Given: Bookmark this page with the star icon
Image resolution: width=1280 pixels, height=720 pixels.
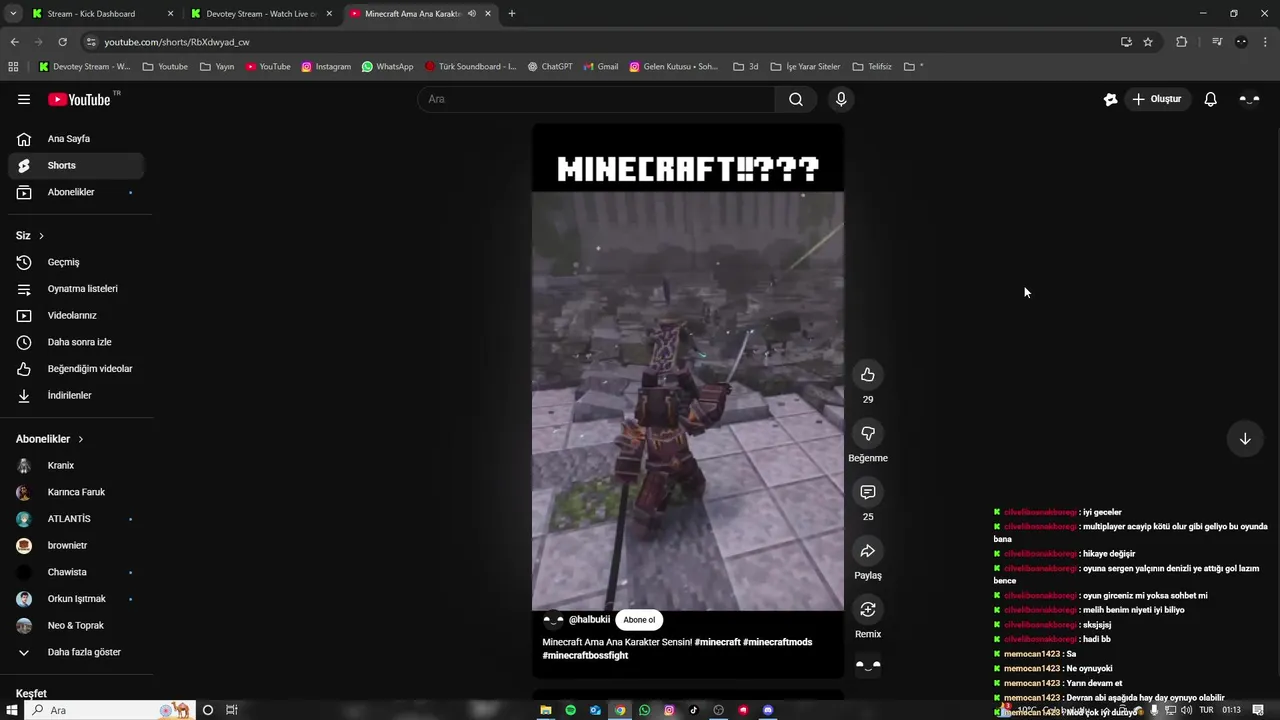Looking at the screenshot, I should point(1148,42).
